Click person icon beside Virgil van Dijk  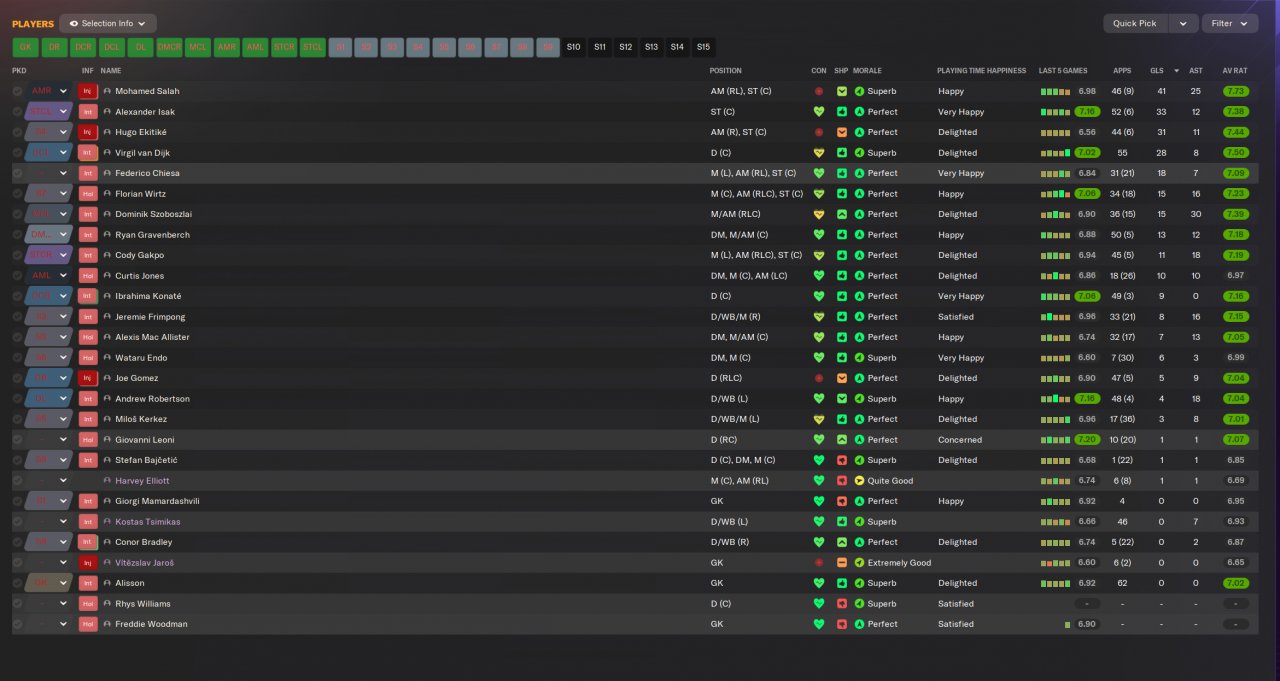[x=107, y=153]
